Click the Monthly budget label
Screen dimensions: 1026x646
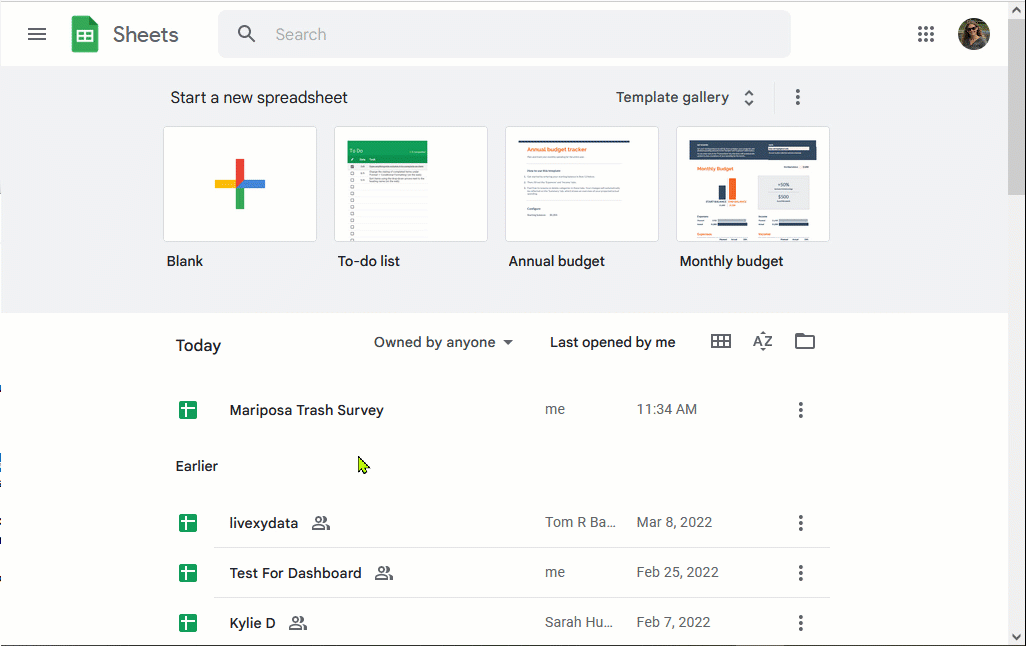(731, 261)
